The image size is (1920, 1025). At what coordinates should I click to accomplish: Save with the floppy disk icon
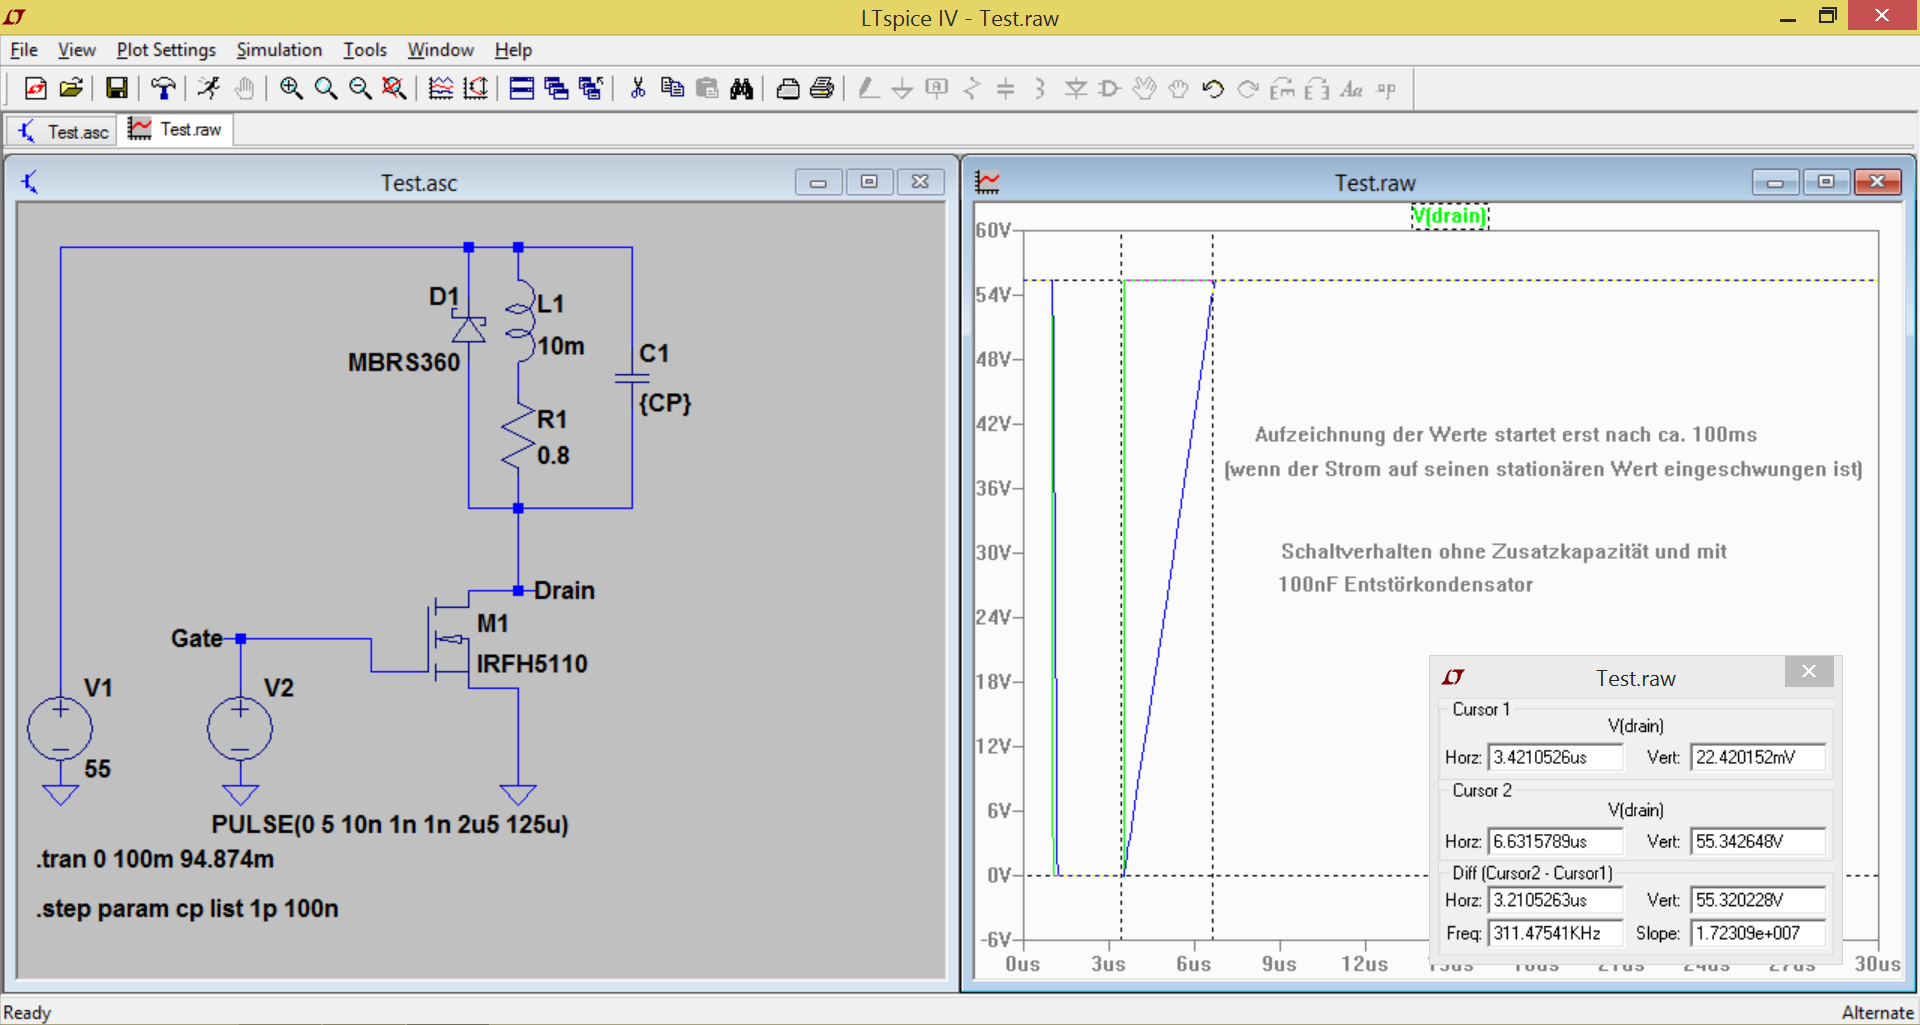tap(117, 89)
